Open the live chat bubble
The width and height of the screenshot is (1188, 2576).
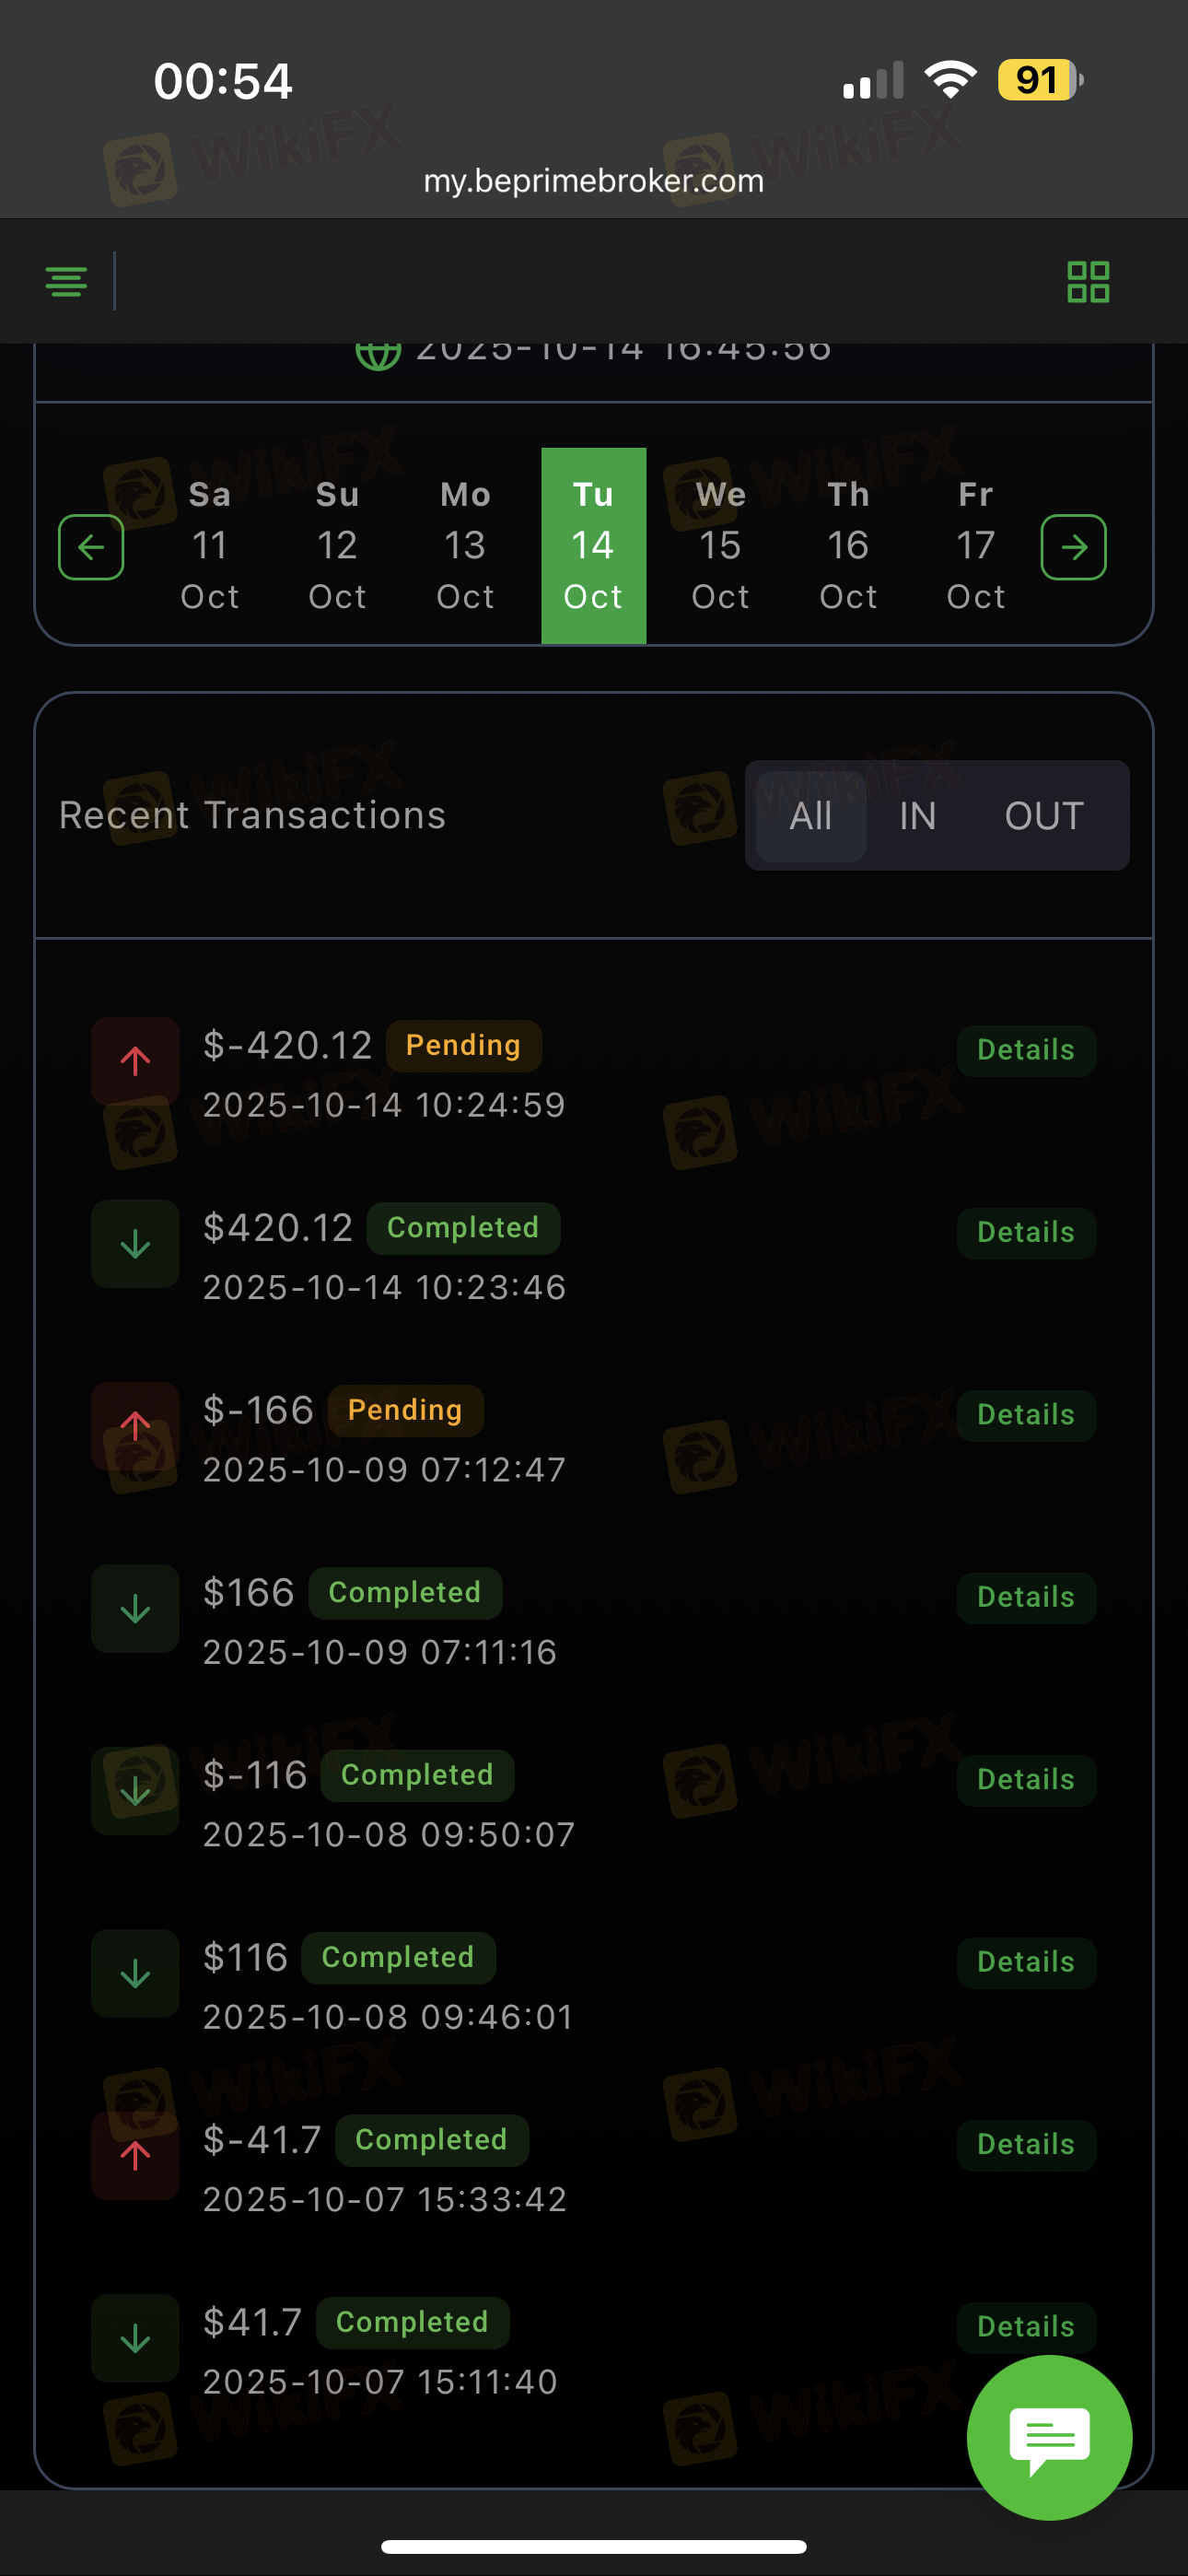point(1049,2437)
